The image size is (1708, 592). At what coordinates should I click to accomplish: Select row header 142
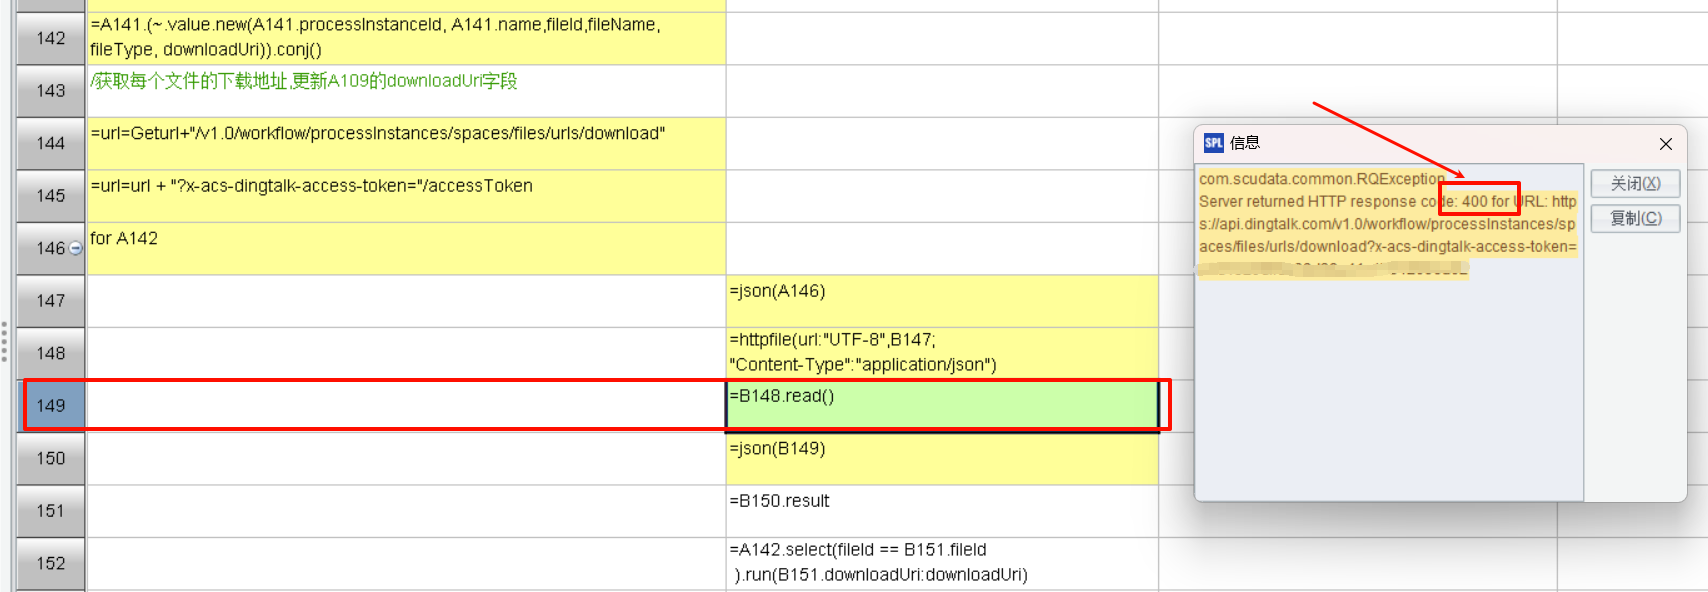click(50, 38)
